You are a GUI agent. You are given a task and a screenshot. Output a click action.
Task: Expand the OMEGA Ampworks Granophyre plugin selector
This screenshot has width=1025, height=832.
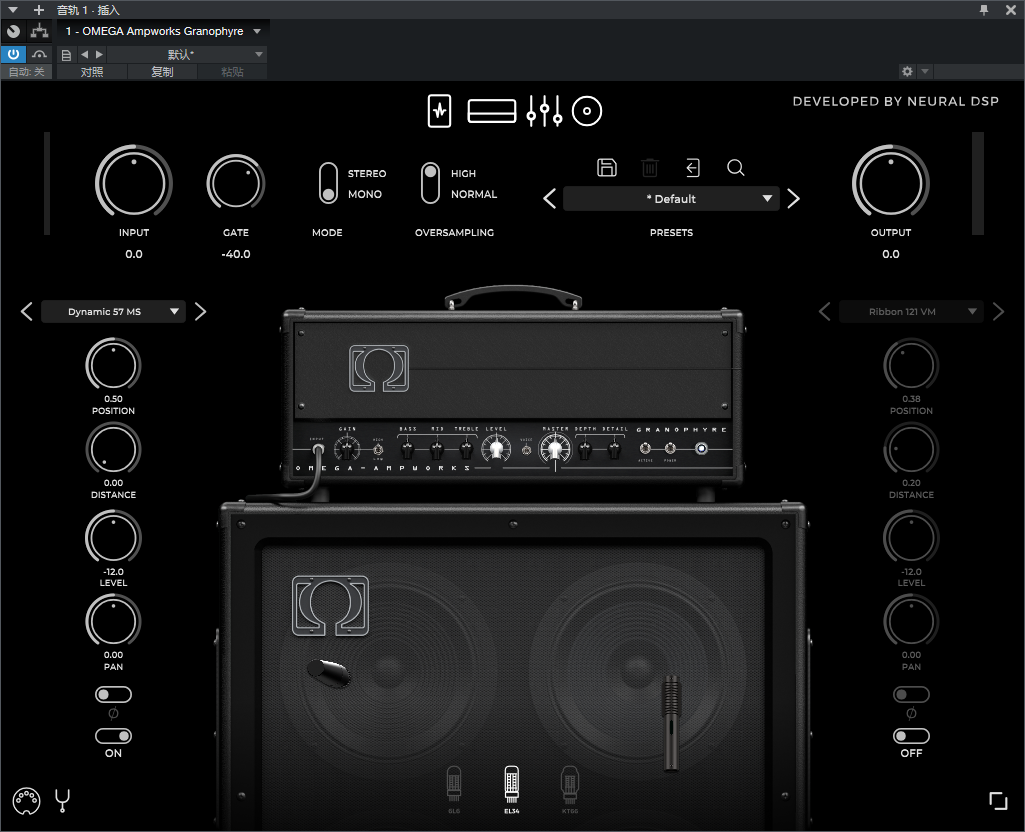(x=163, y=31)
